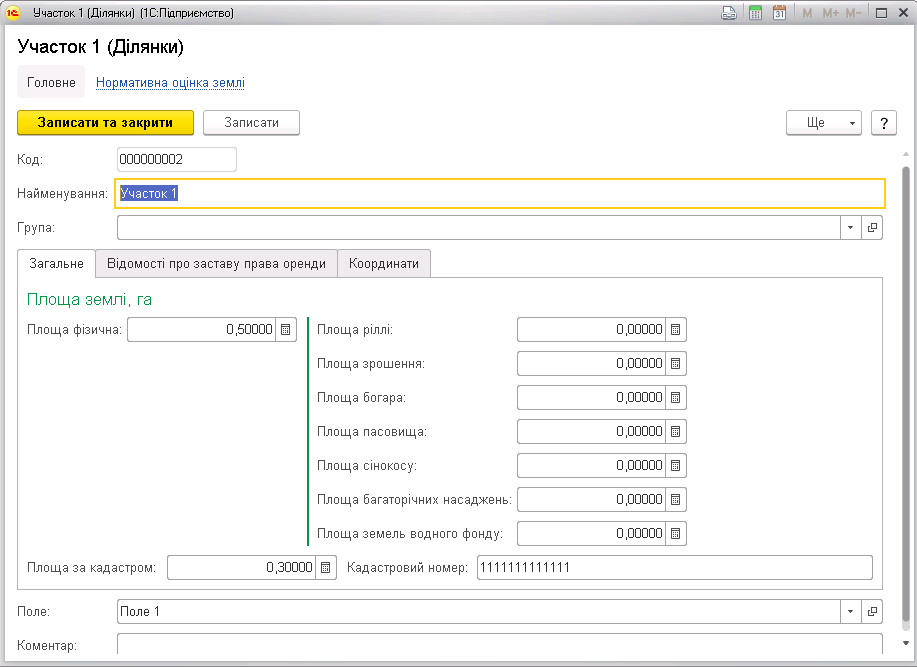Image resolution: width=917 pixels, height=667 pixels.
Task: Open calculator for Площа фізична field
Action: (286, 330)
